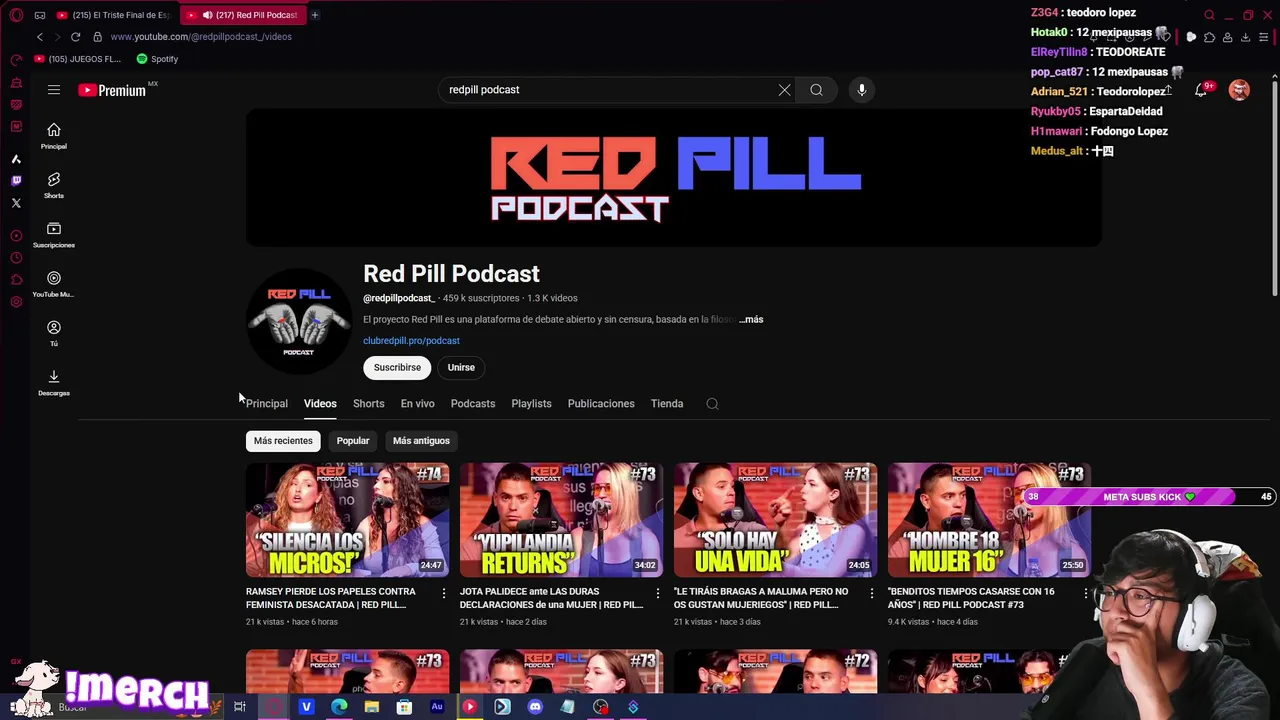This screenshot has height=720, width=1280.
Task: Open the channel Podcasts tab
Action: click(x=473, y=404)
